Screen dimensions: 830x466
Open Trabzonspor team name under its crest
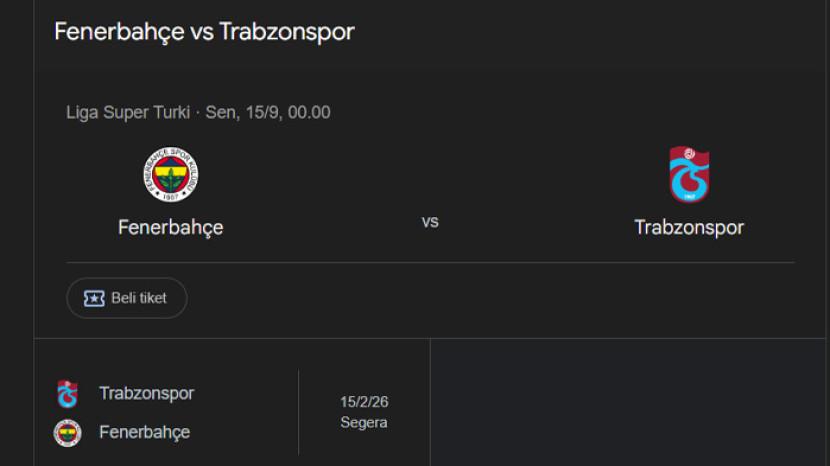(689, 227)
